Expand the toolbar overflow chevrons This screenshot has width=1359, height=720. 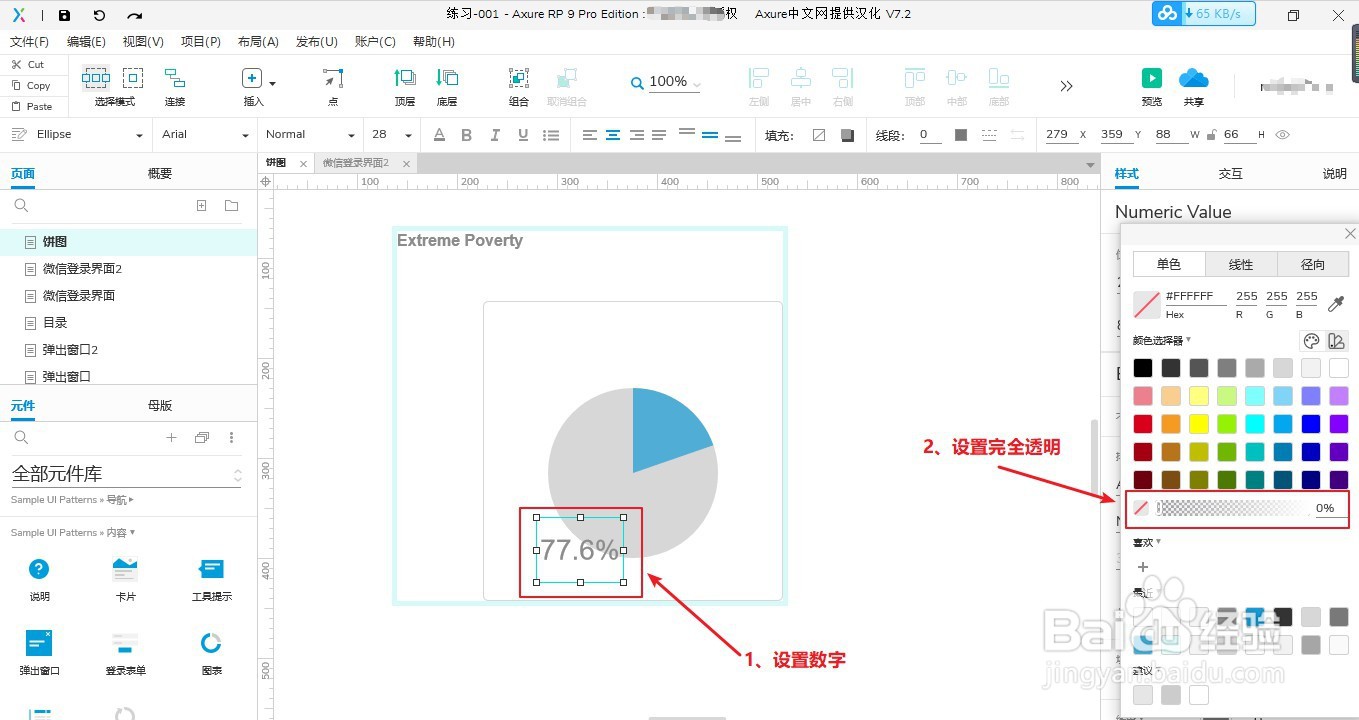point(1066,86)
